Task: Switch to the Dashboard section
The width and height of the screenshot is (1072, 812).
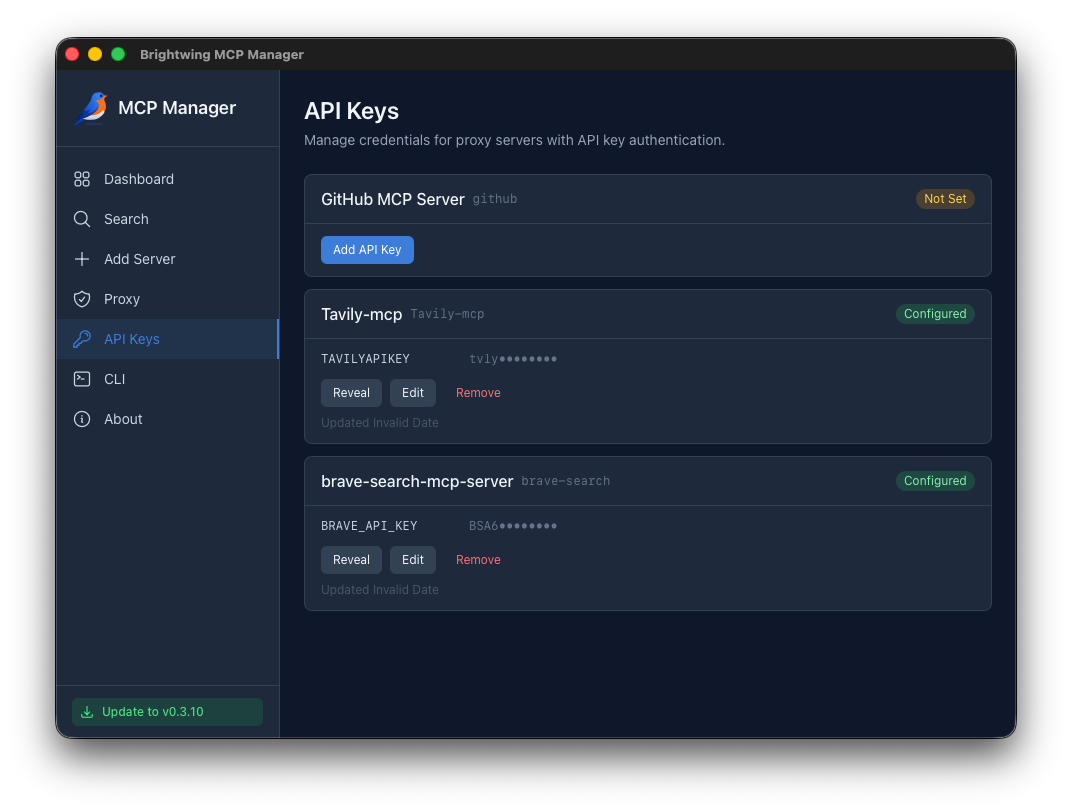Action: [x=139, y=179]
